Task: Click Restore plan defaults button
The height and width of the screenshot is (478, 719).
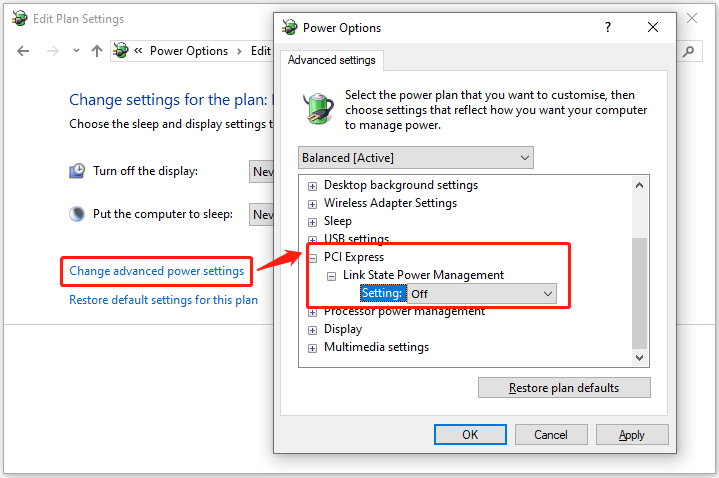Action: tap(564, 388)
